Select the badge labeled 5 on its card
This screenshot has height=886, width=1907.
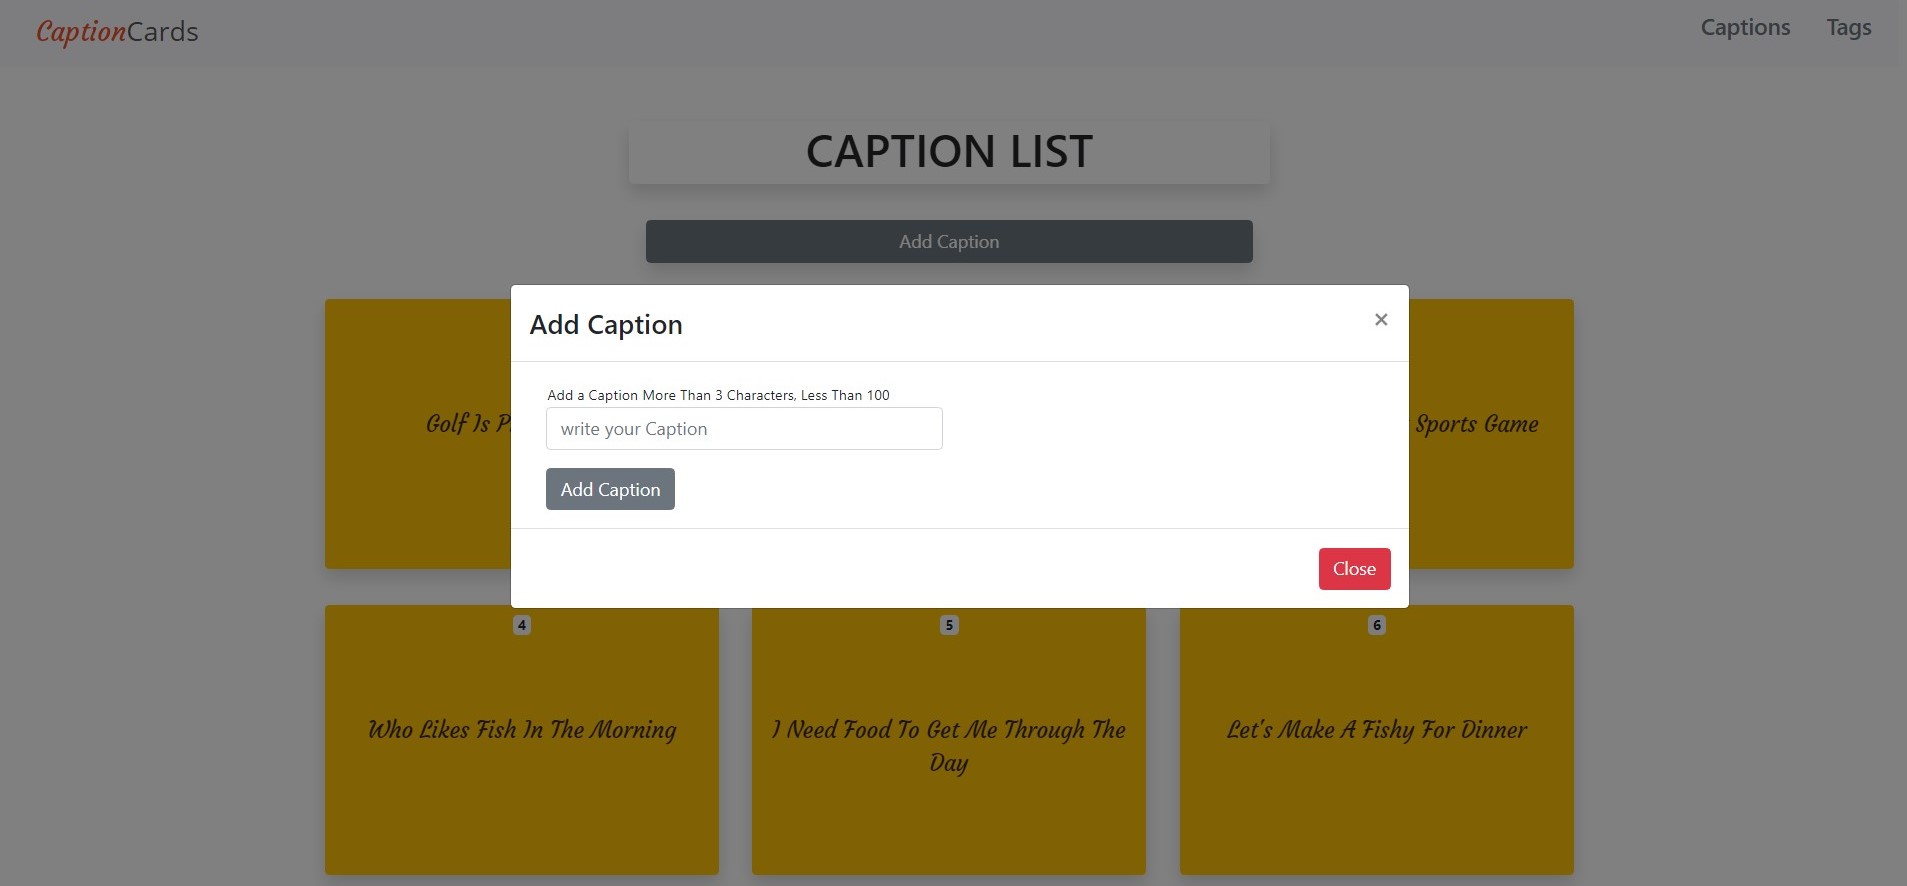point(948,624)
